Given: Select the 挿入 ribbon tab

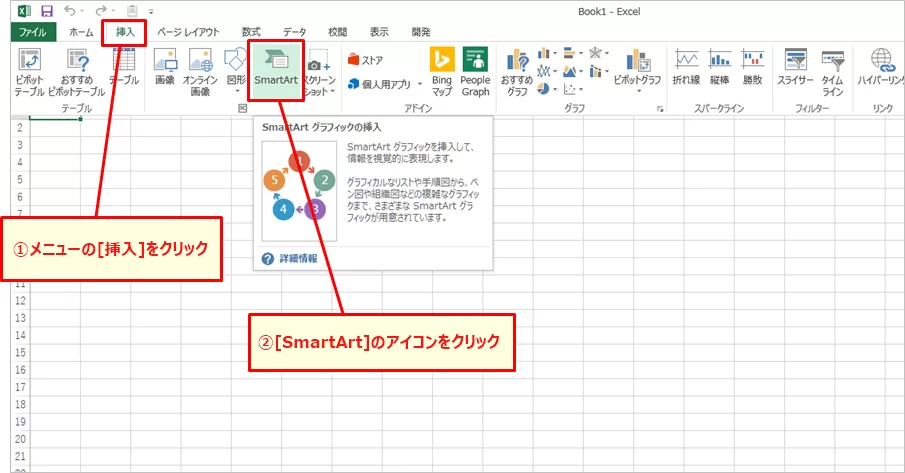Looking at the screenshot, I should tap(125, 32).
